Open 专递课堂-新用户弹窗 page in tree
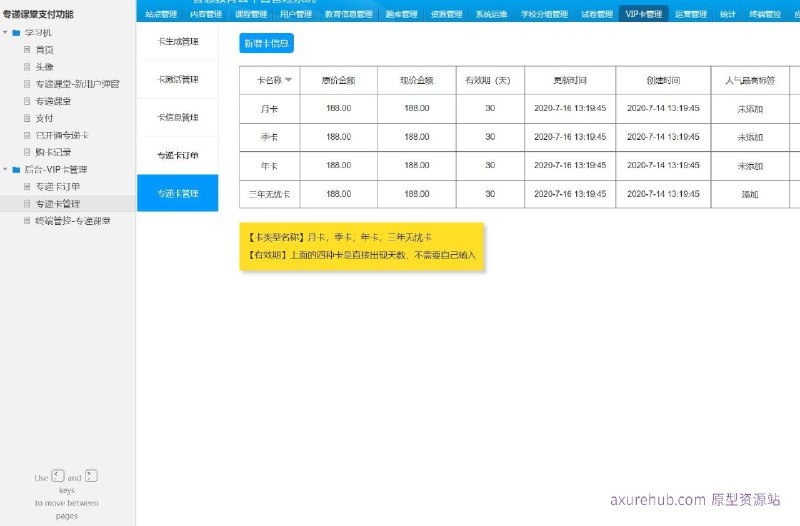The width and height of the screenshot is (800, 526). pos(77,84)
